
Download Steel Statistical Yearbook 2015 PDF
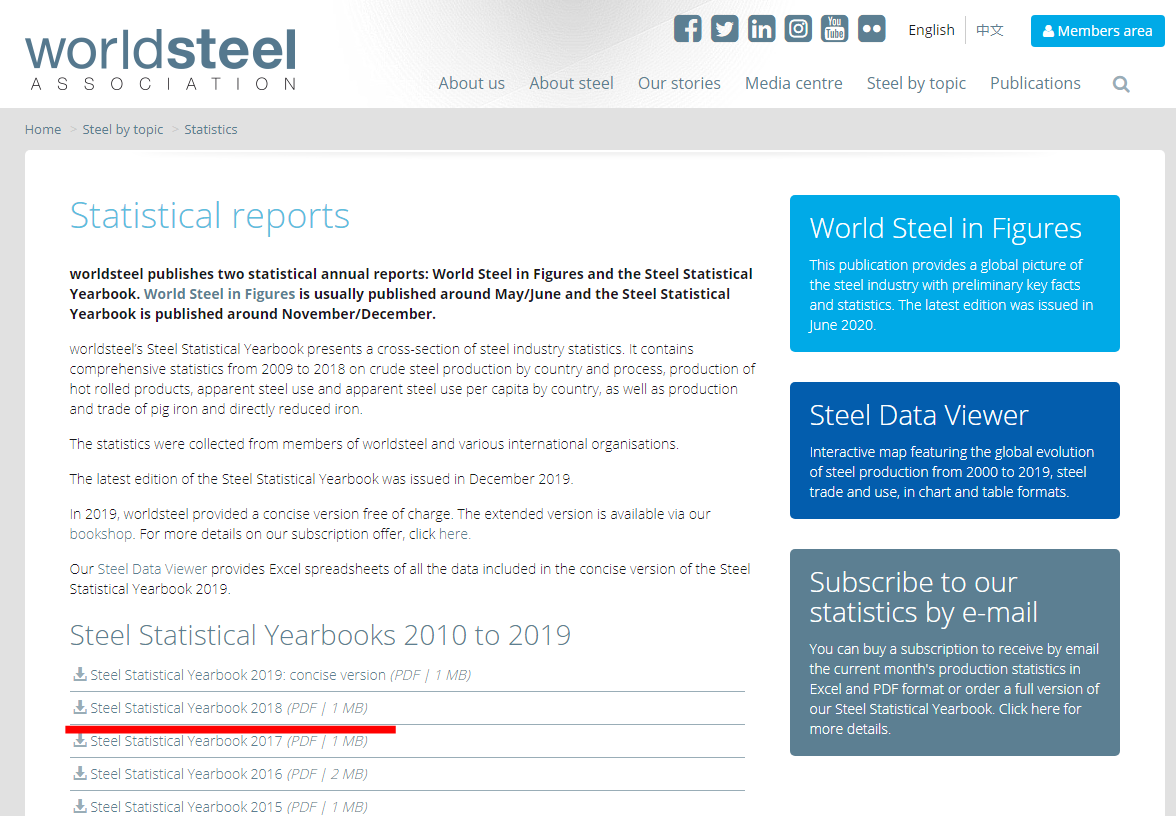[x=229, y=807]
